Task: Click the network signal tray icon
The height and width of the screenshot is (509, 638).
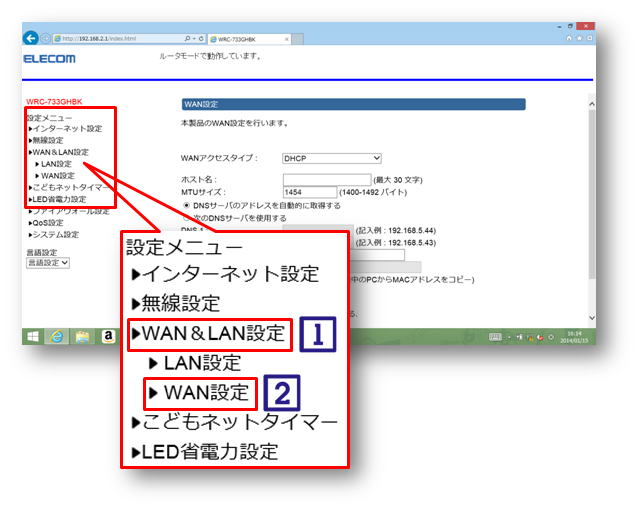Action: tap(520, 337)
